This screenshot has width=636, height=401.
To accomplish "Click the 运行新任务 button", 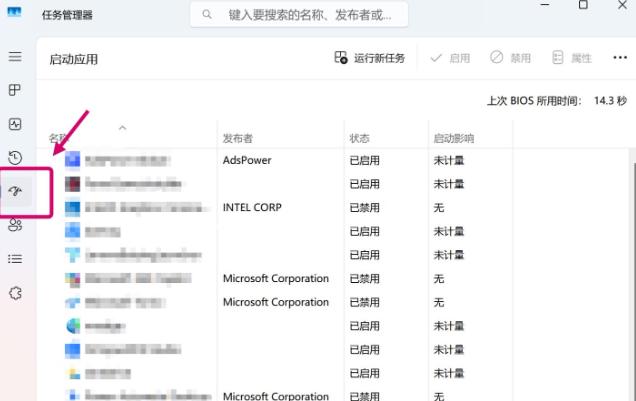I will (370, 59).
